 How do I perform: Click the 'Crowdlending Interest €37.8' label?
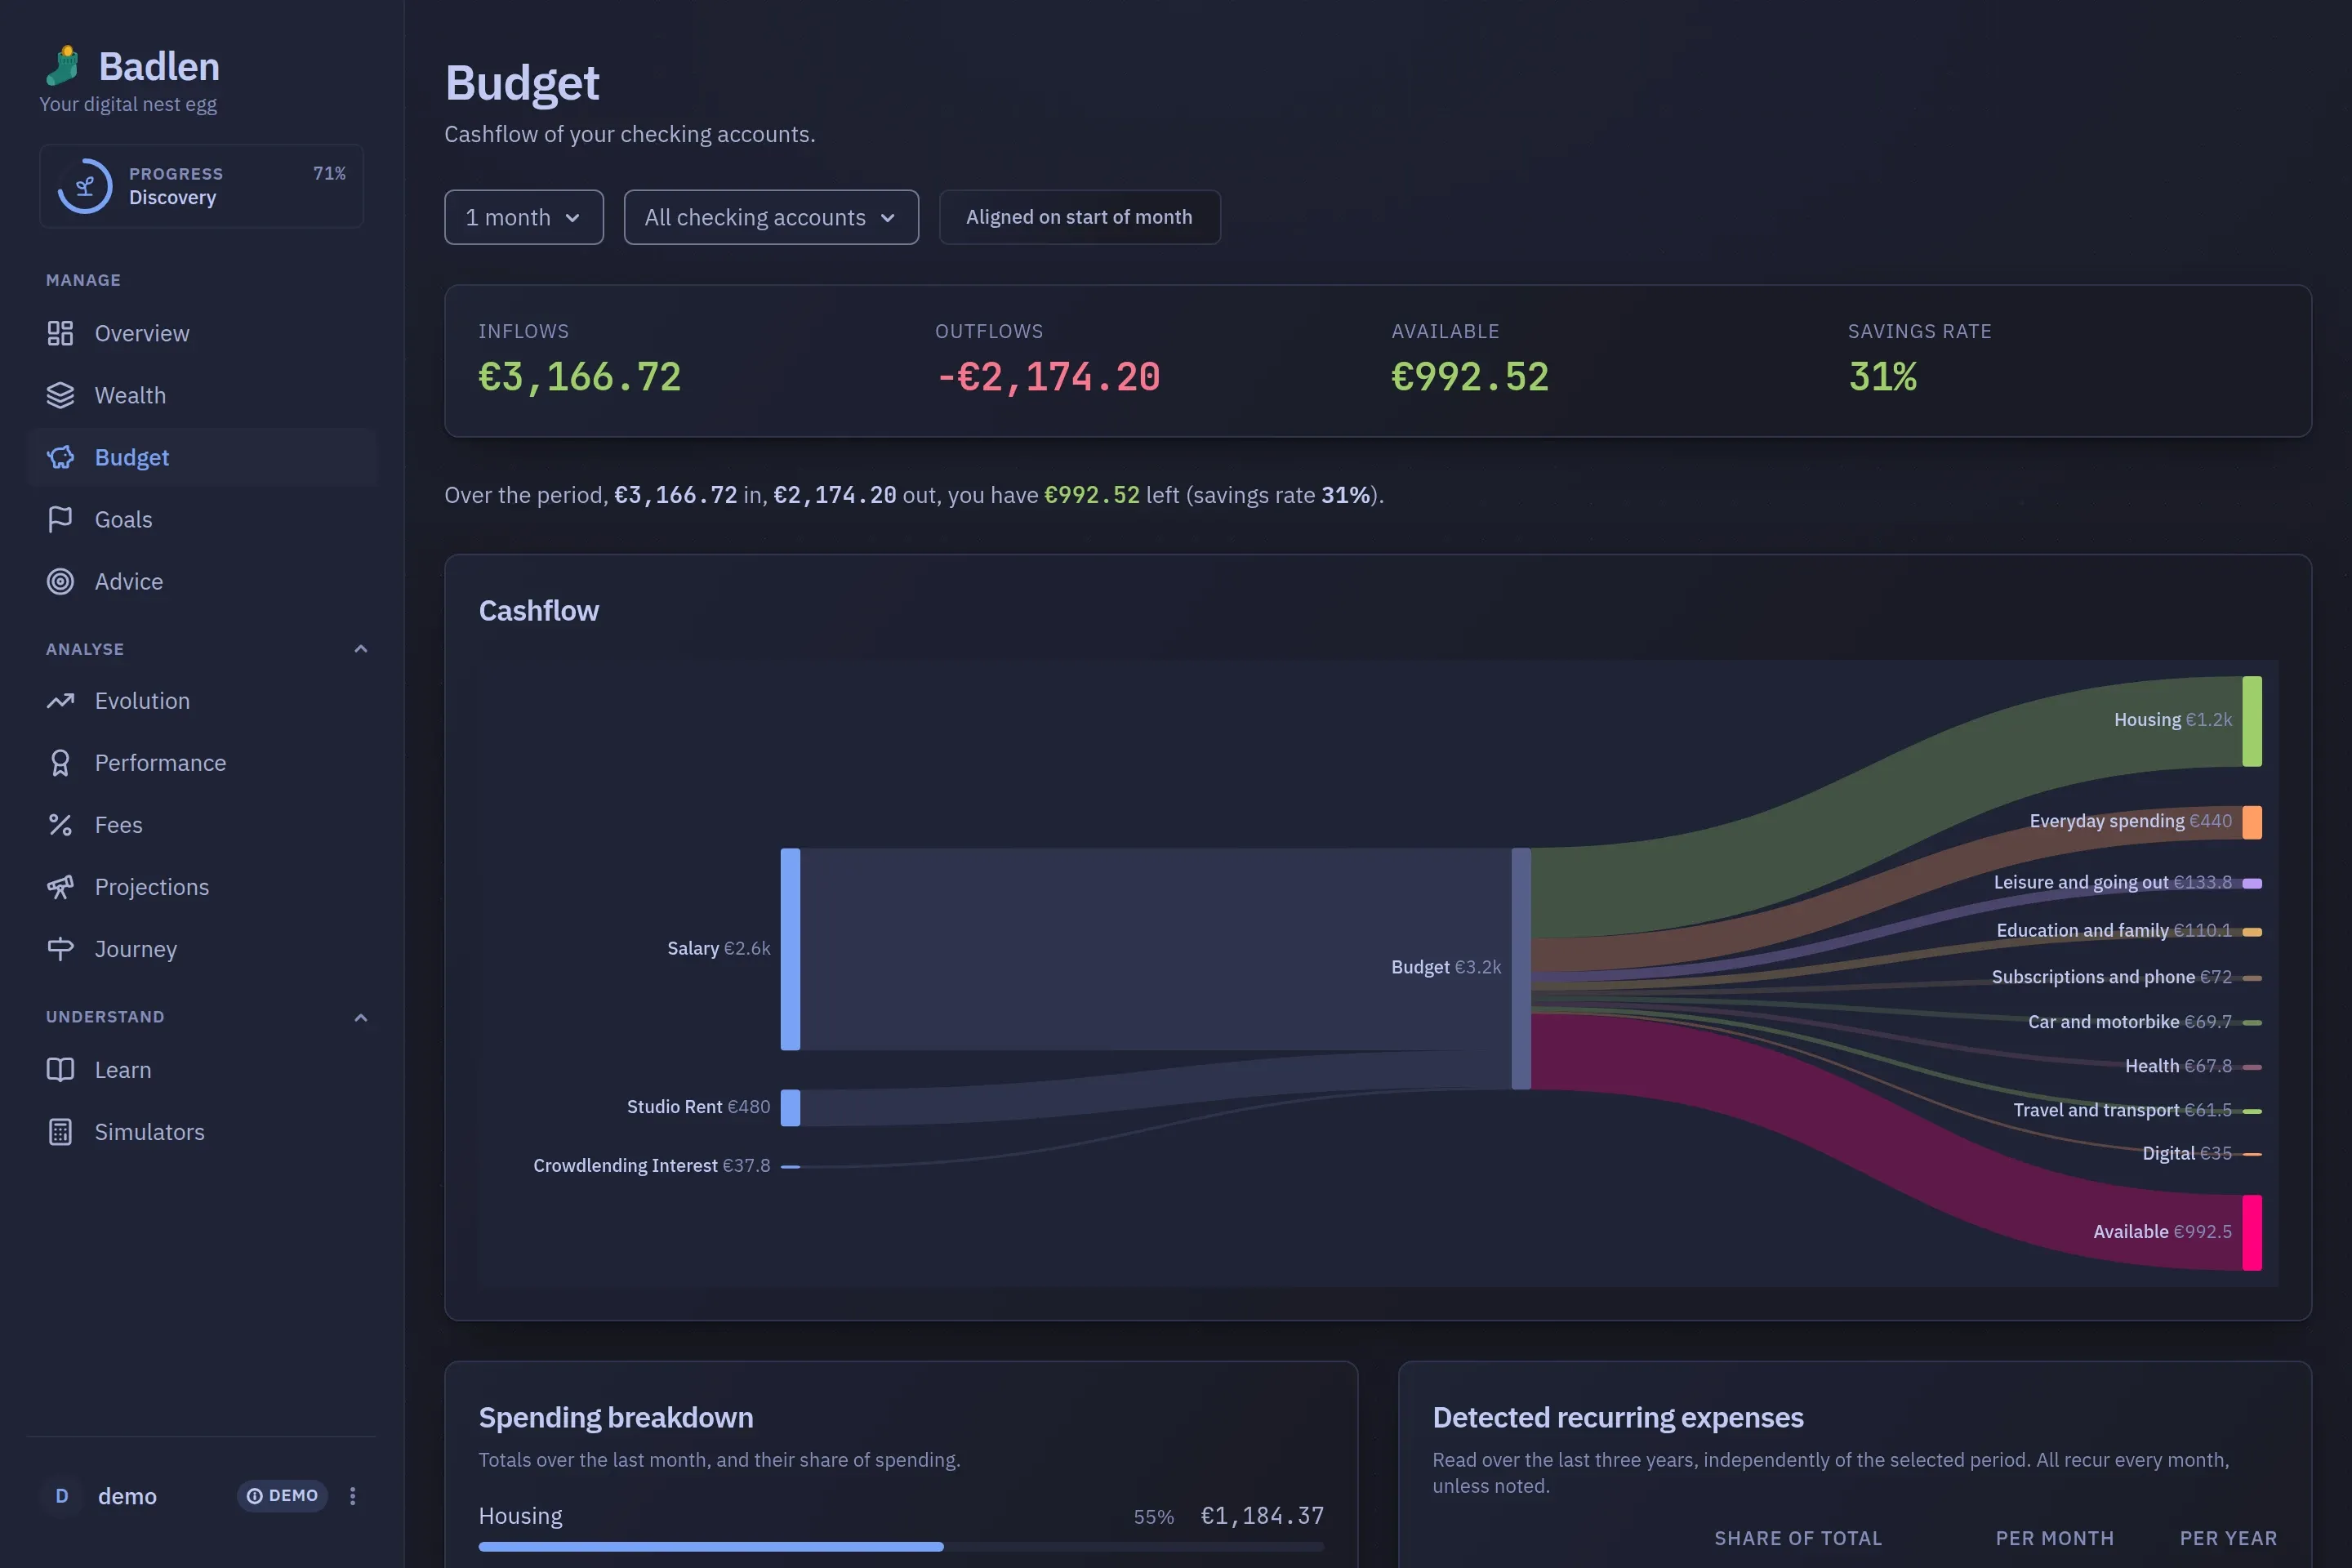(652, 1166)
